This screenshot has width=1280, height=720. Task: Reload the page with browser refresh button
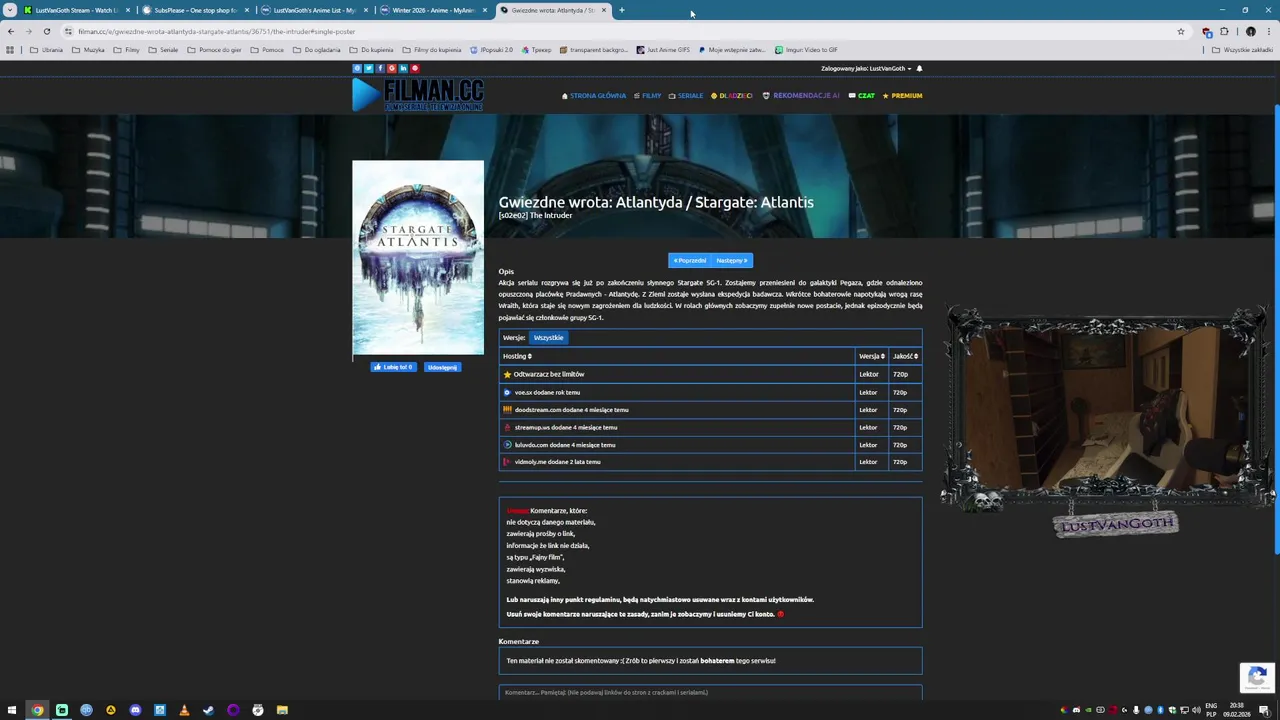click(46, 31)
